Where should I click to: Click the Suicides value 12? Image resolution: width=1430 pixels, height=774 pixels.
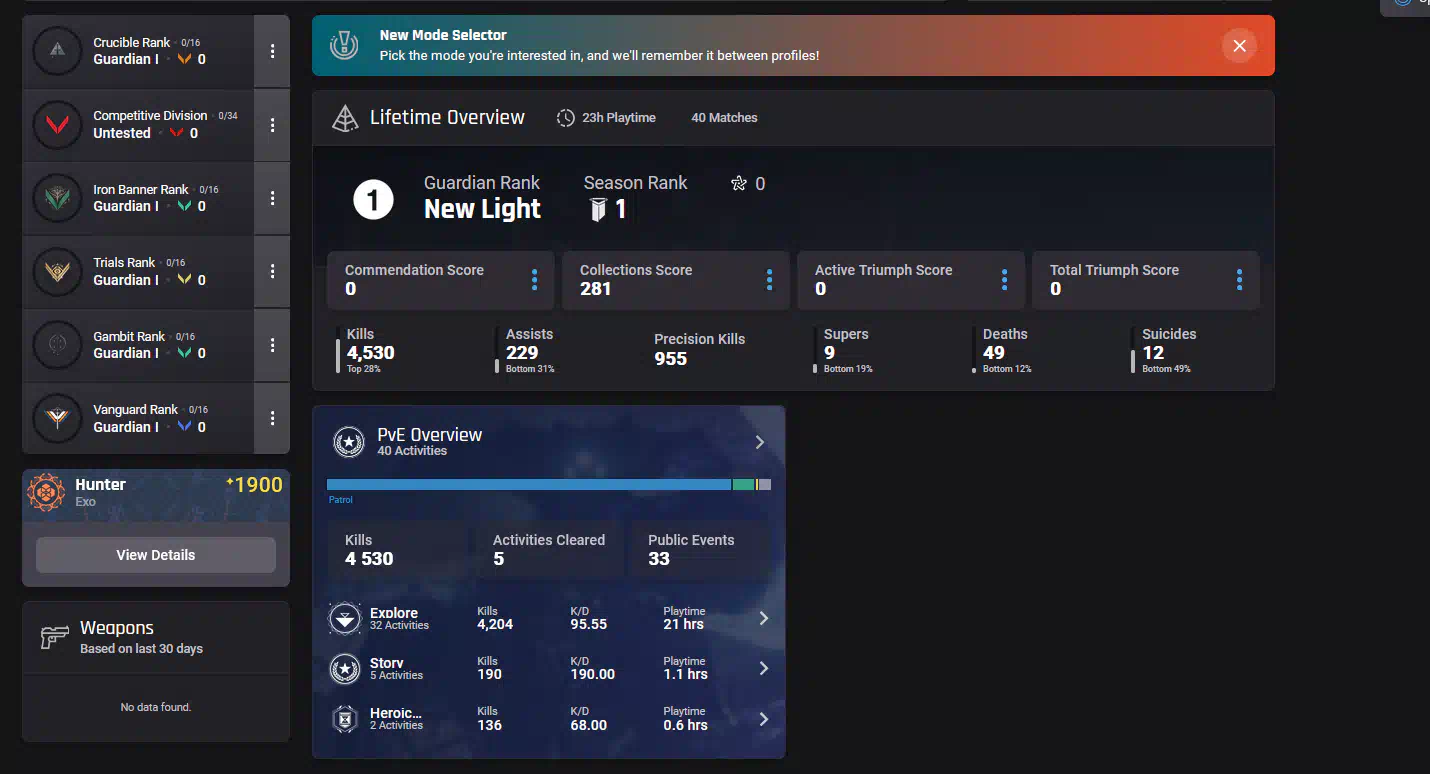coord(1153,352)
